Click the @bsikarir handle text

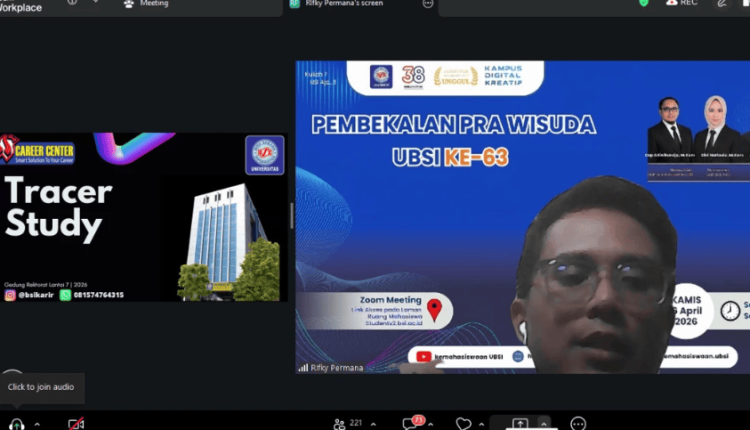[36, 295]
